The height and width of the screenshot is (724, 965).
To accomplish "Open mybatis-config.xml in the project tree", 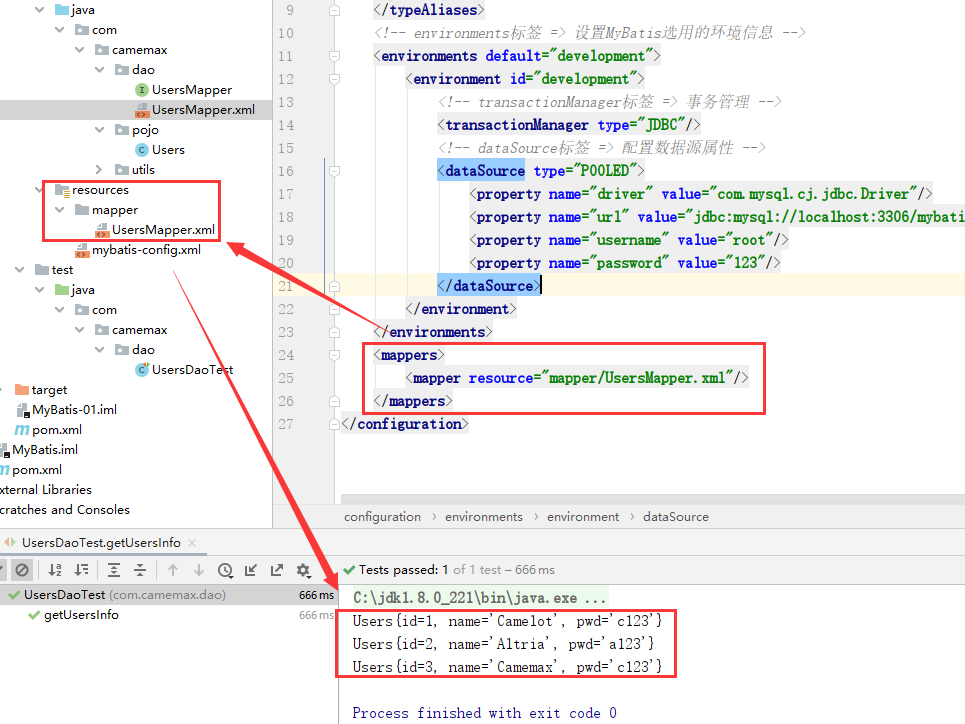I will pyautogui.click(x=146, y=250).
